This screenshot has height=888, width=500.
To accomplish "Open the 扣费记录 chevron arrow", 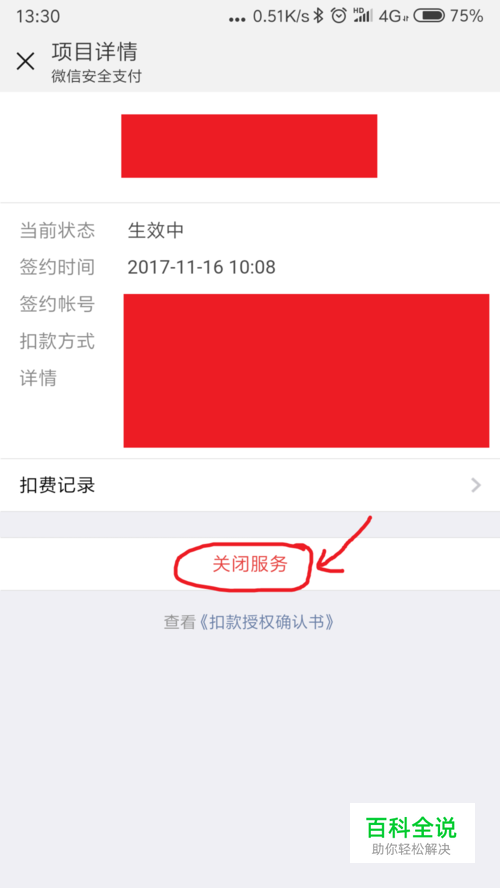I will pos(476,485).
